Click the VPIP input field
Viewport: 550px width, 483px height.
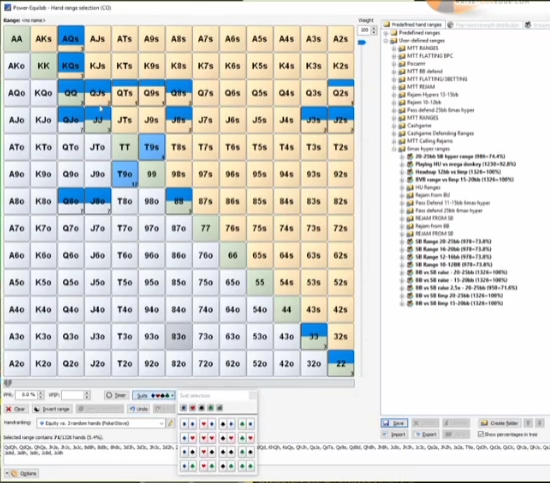73,395
